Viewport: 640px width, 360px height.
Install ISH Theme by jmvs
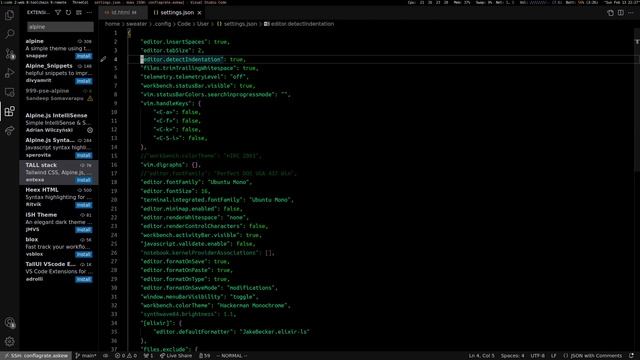coord(83,230)
